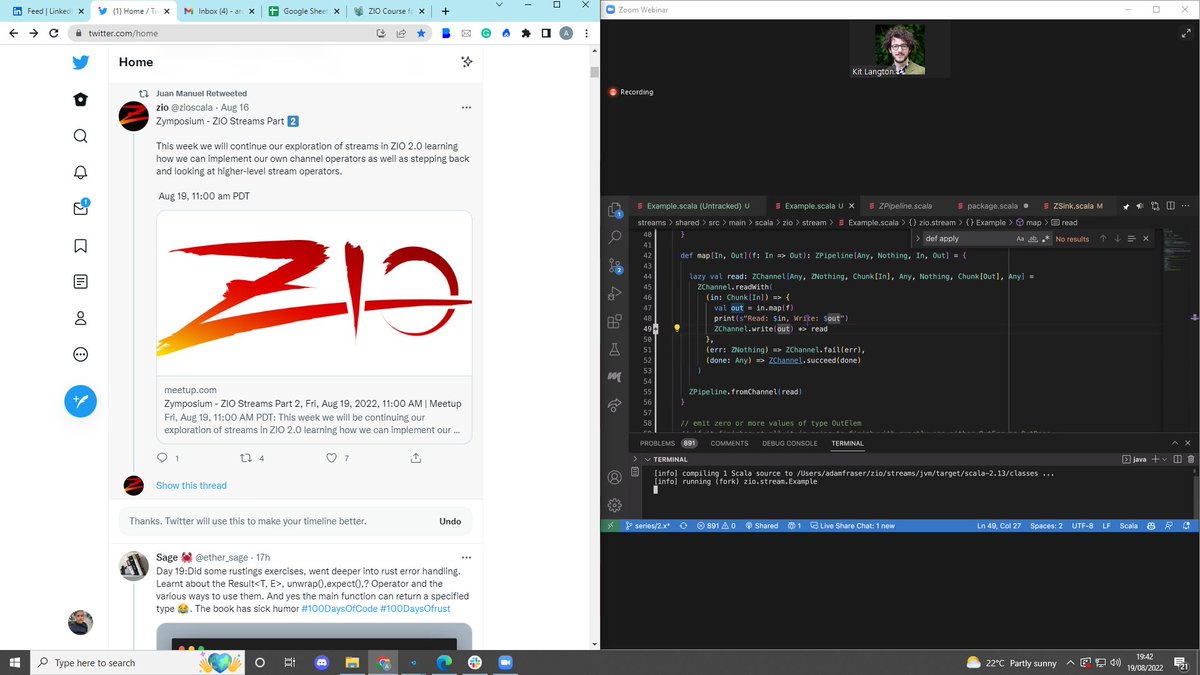Maximize terminal panel with up chevron
The height and width of the screenshot is (675, 1200).
tap(1175, 443)
